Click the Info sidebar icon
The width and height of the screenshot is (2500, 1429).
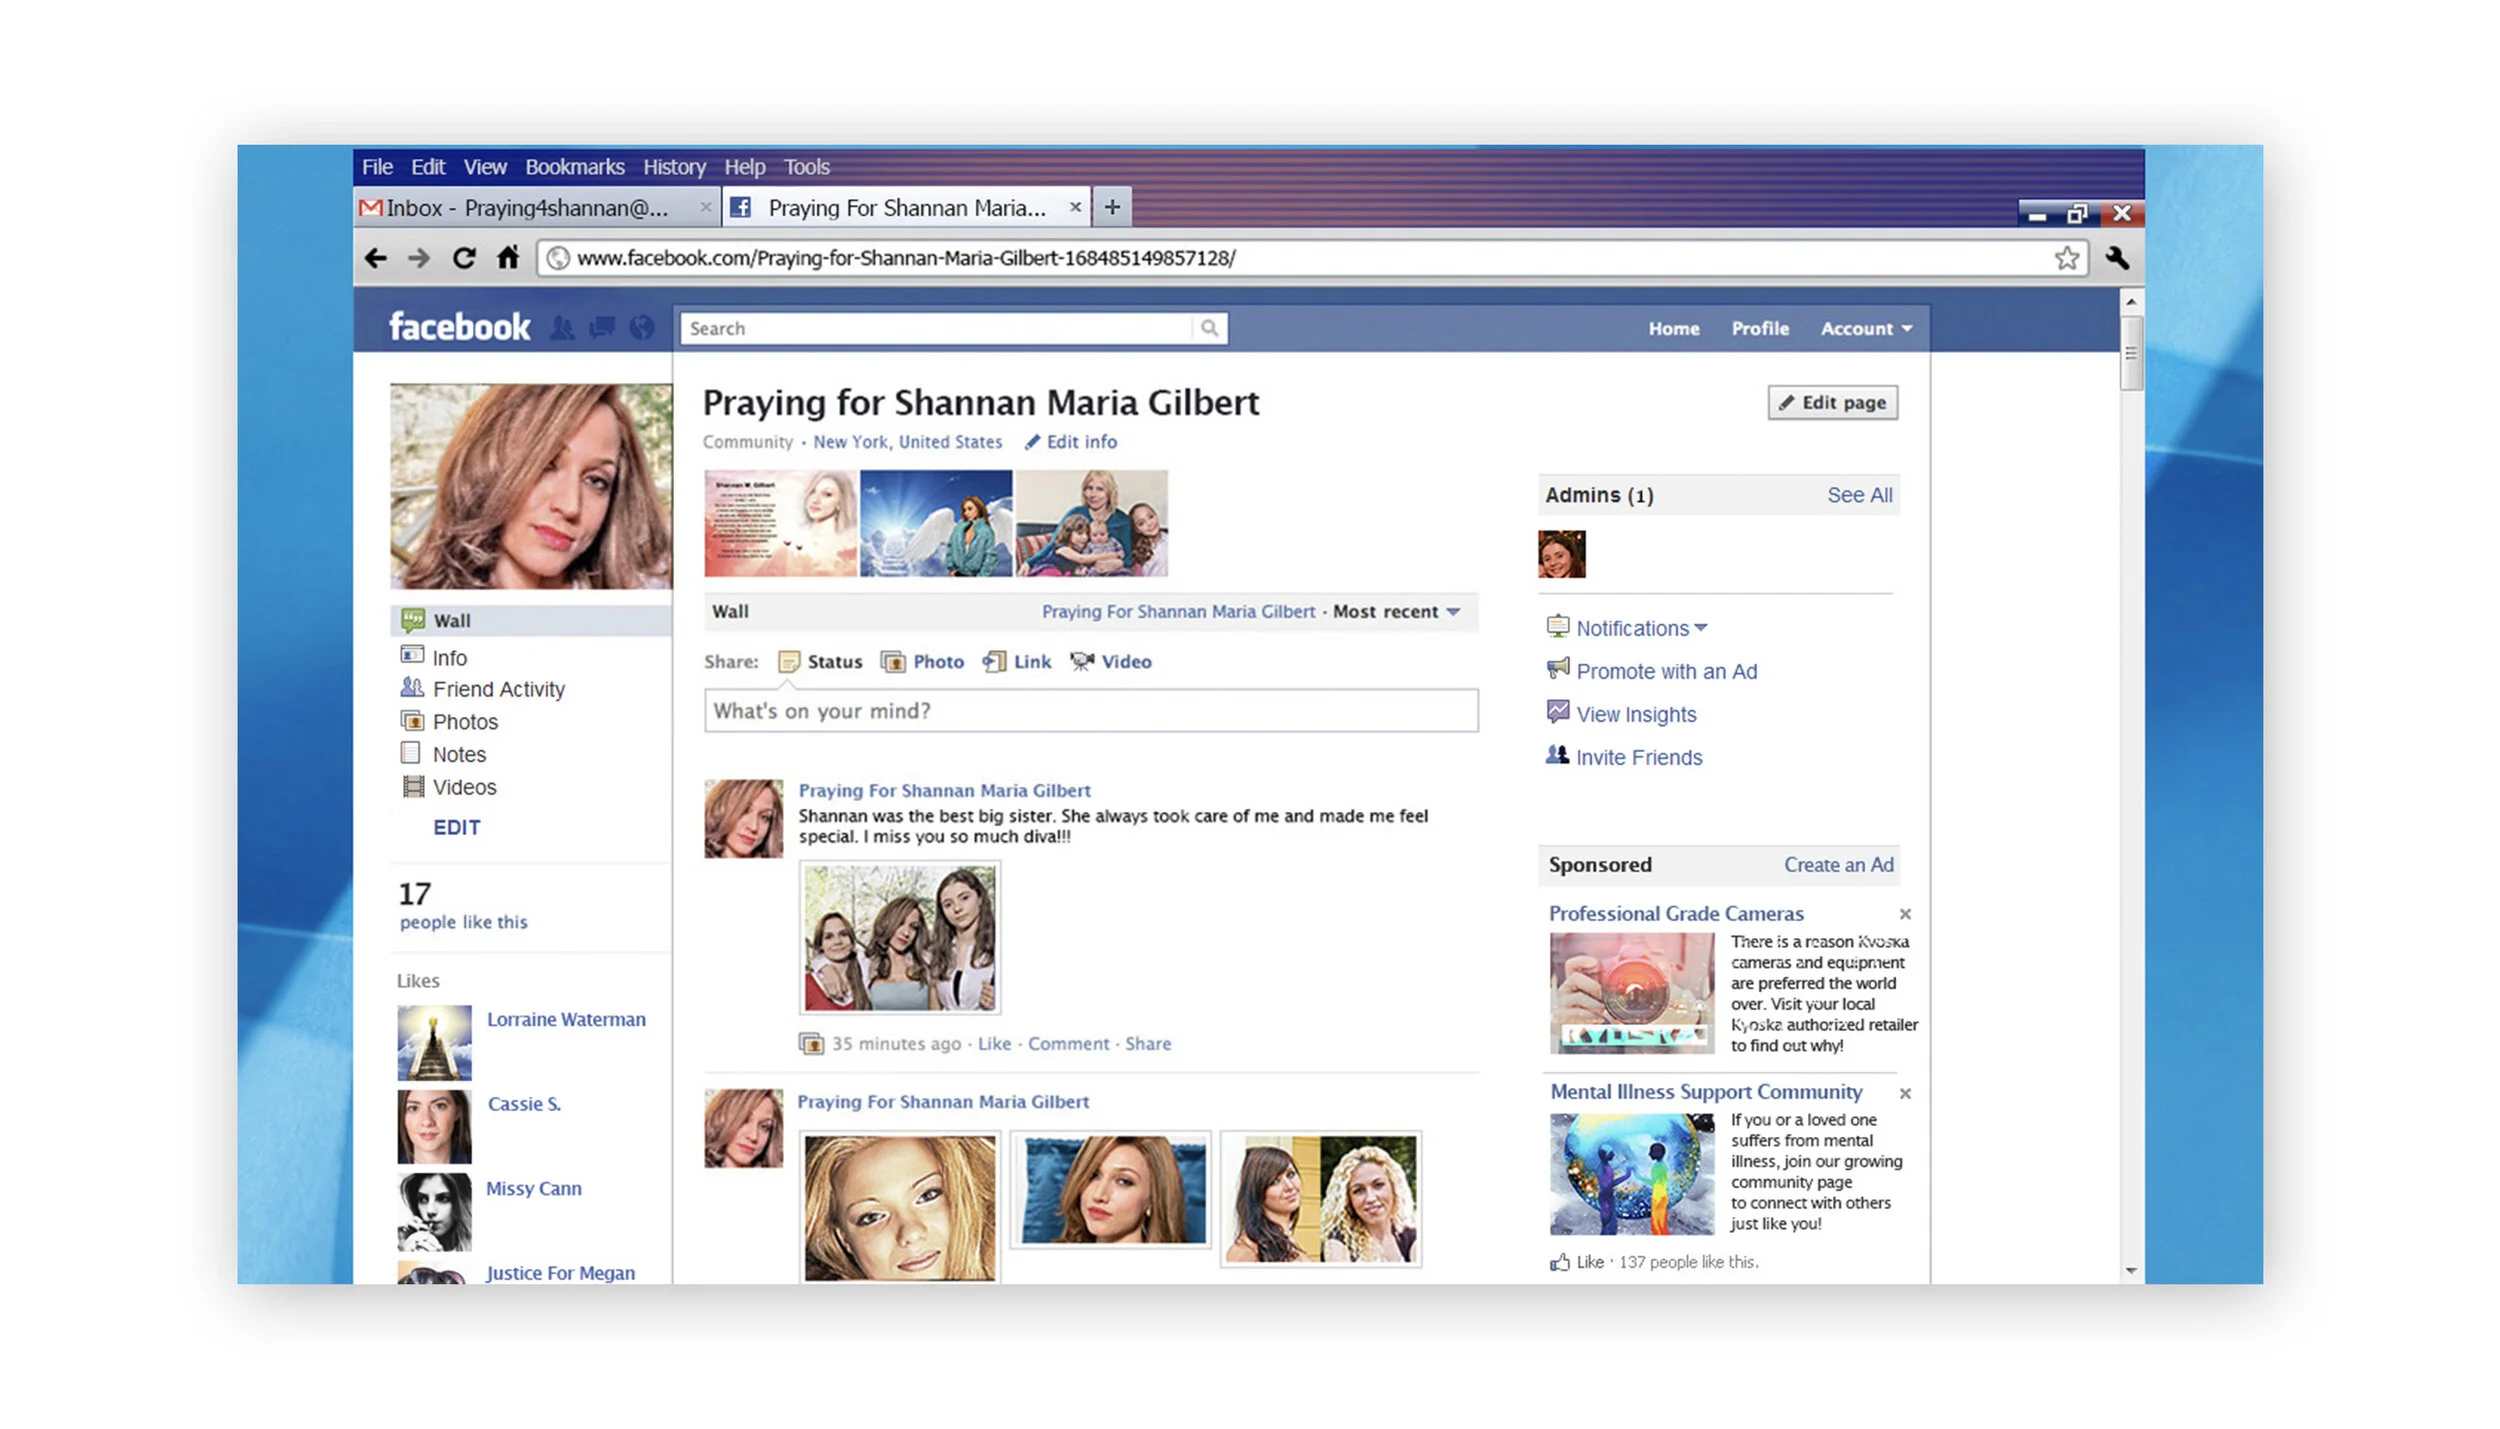411,655
